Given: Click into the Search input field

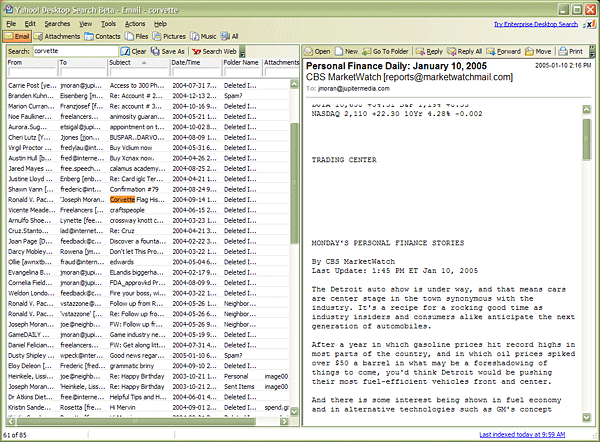Looking at the screenshot, I should click(x=75, y=51).
